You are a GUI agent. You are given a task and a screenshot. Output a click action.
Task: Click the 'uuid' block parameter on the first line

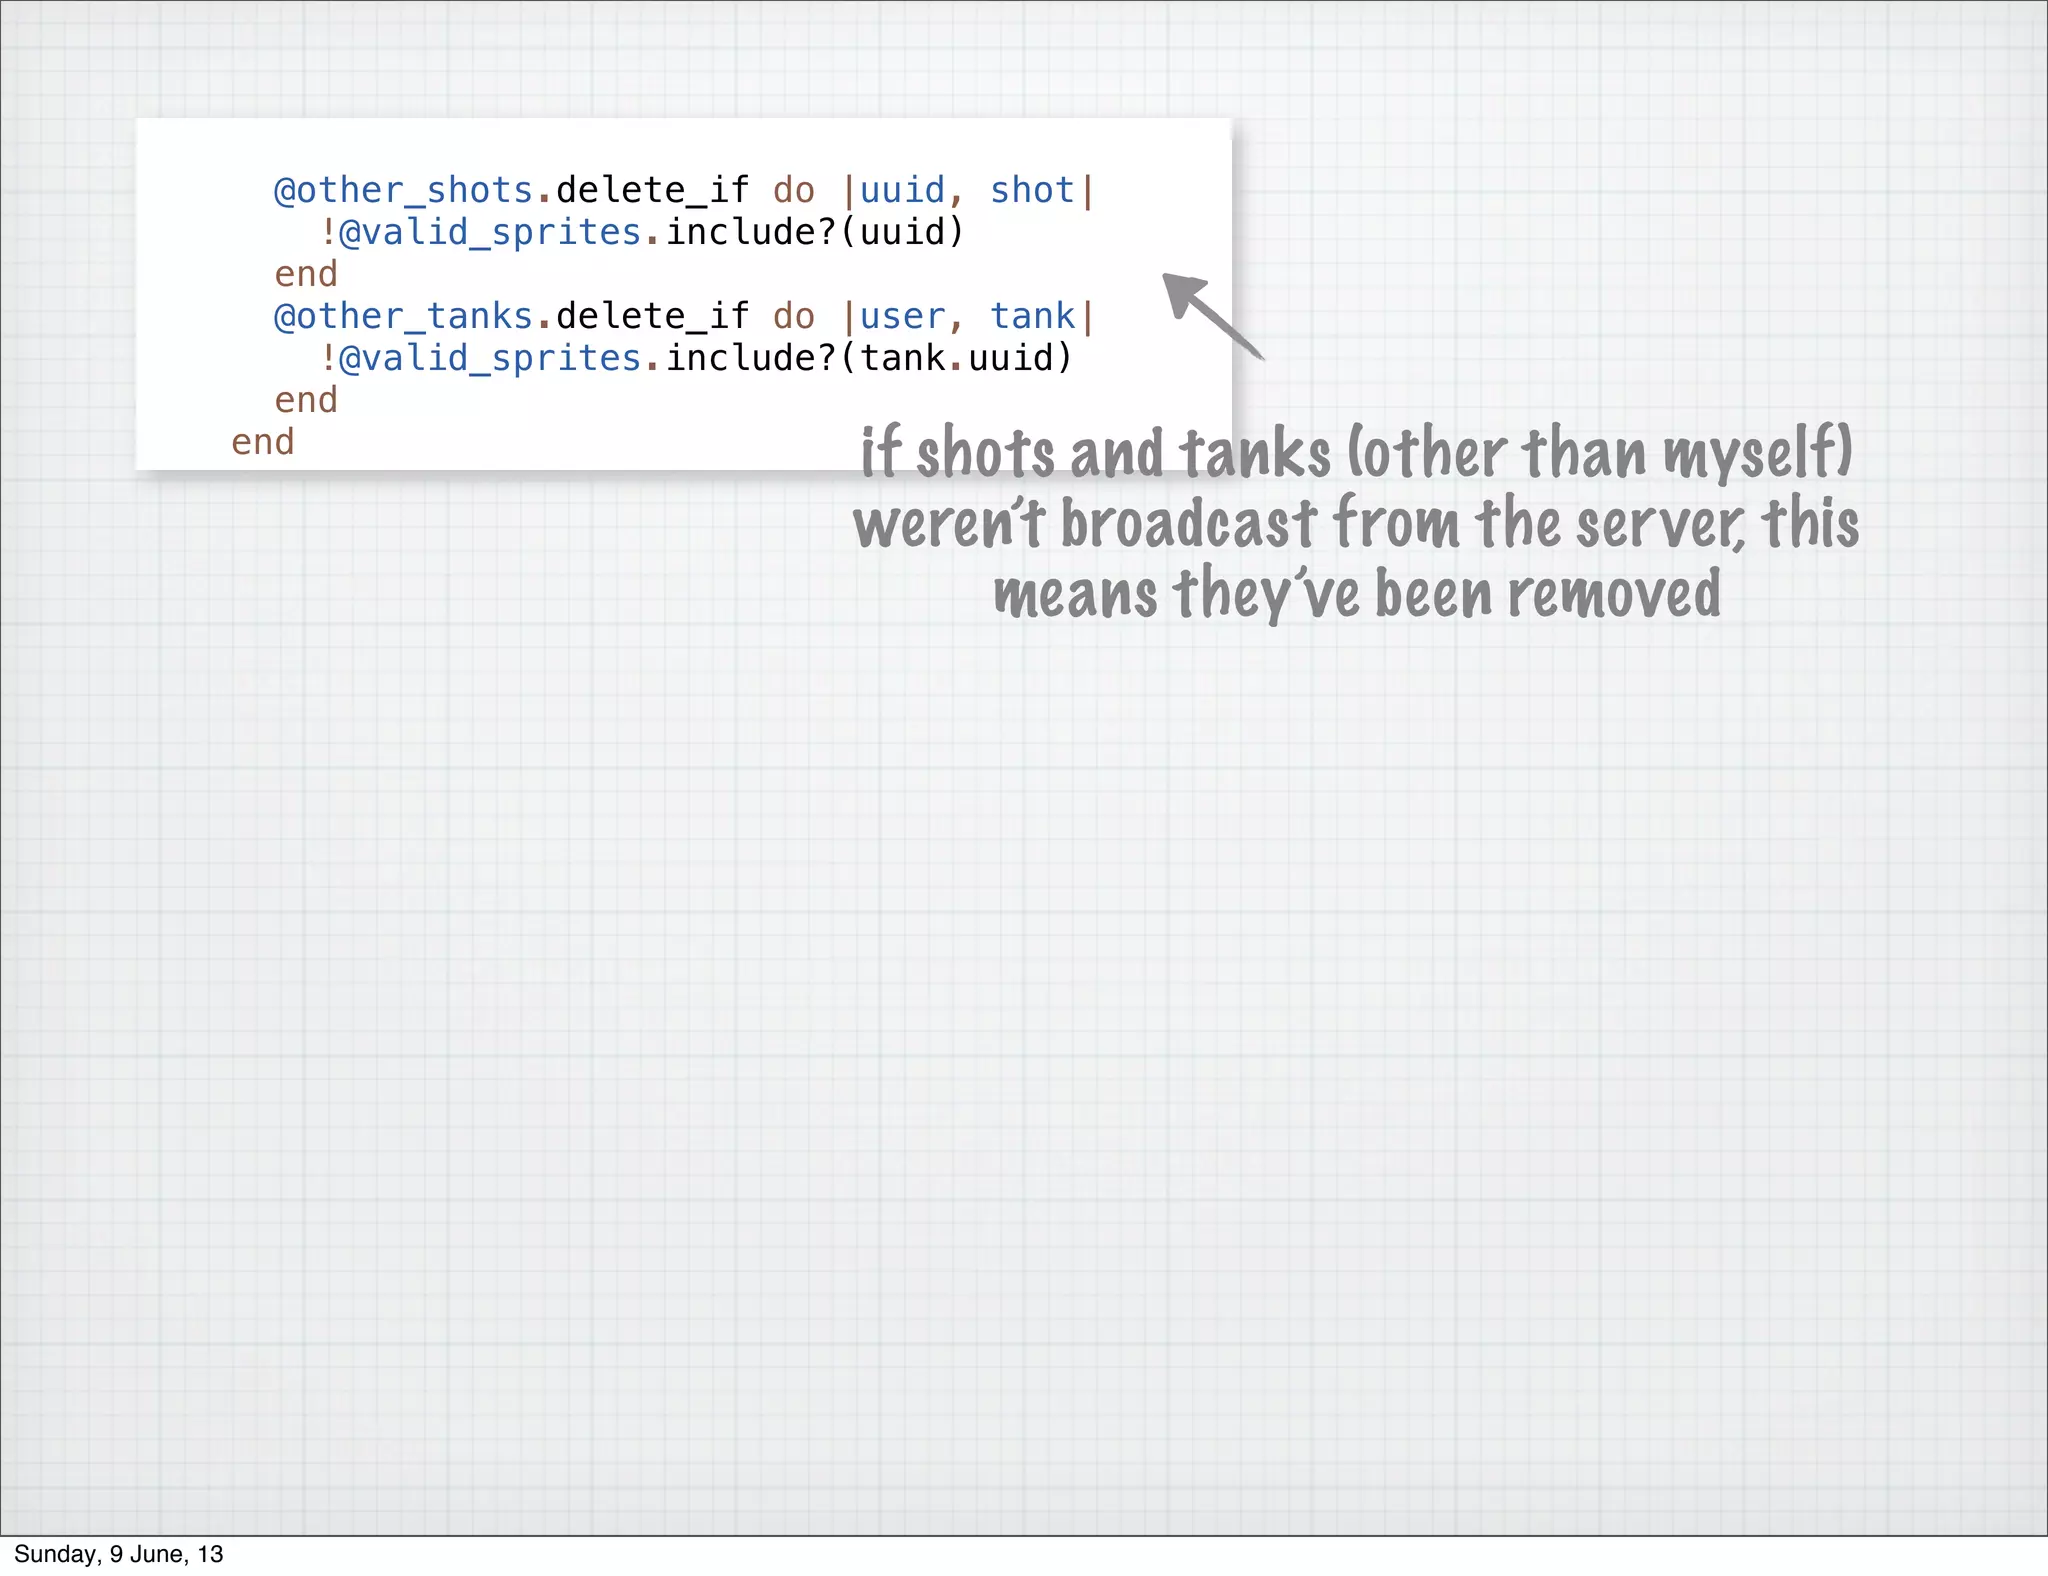[x=902, y=190]
